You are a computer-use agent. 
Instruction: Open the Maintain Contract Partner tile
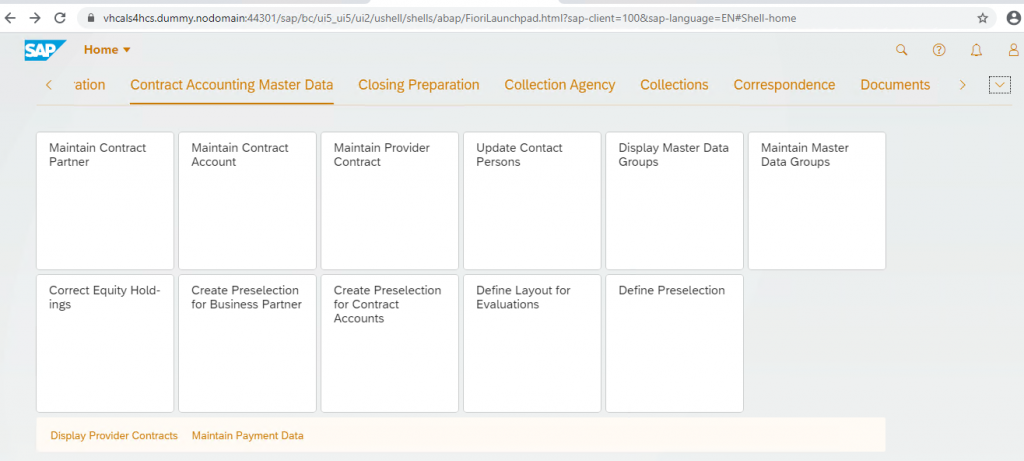point(105,200)
